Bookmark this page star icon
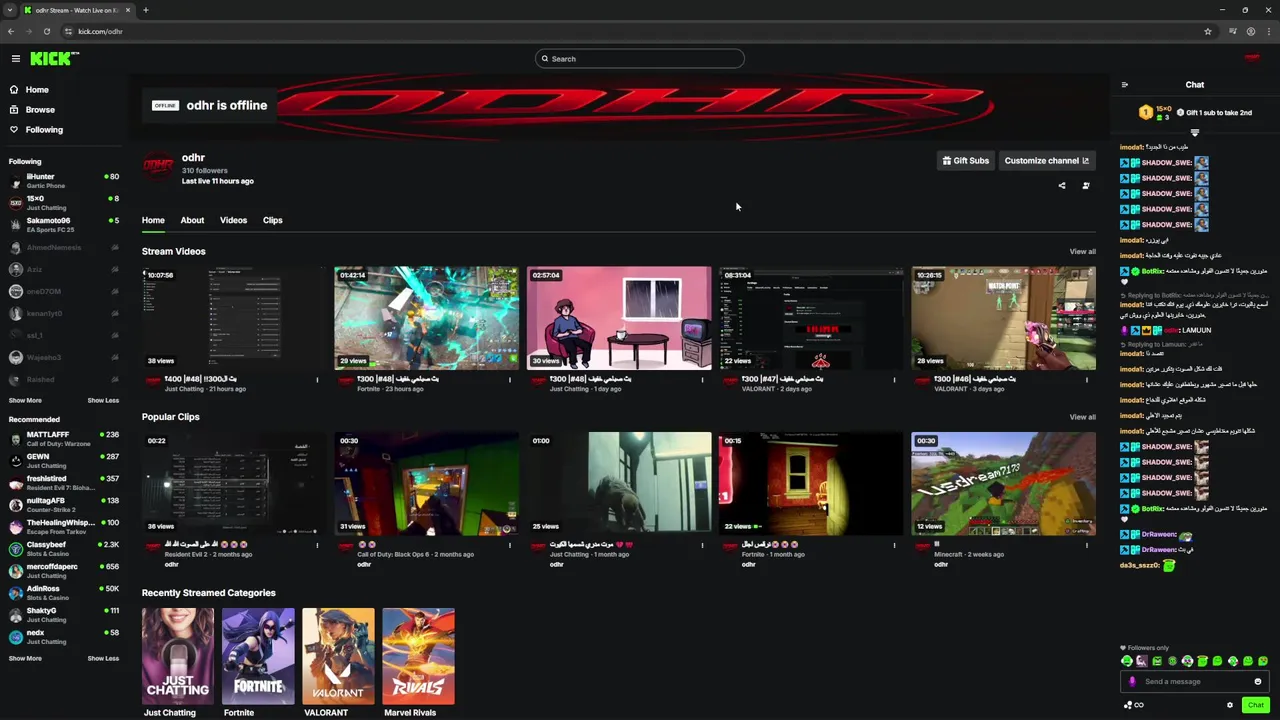This screenshot has height=720, width=1280. [1208, 31]
